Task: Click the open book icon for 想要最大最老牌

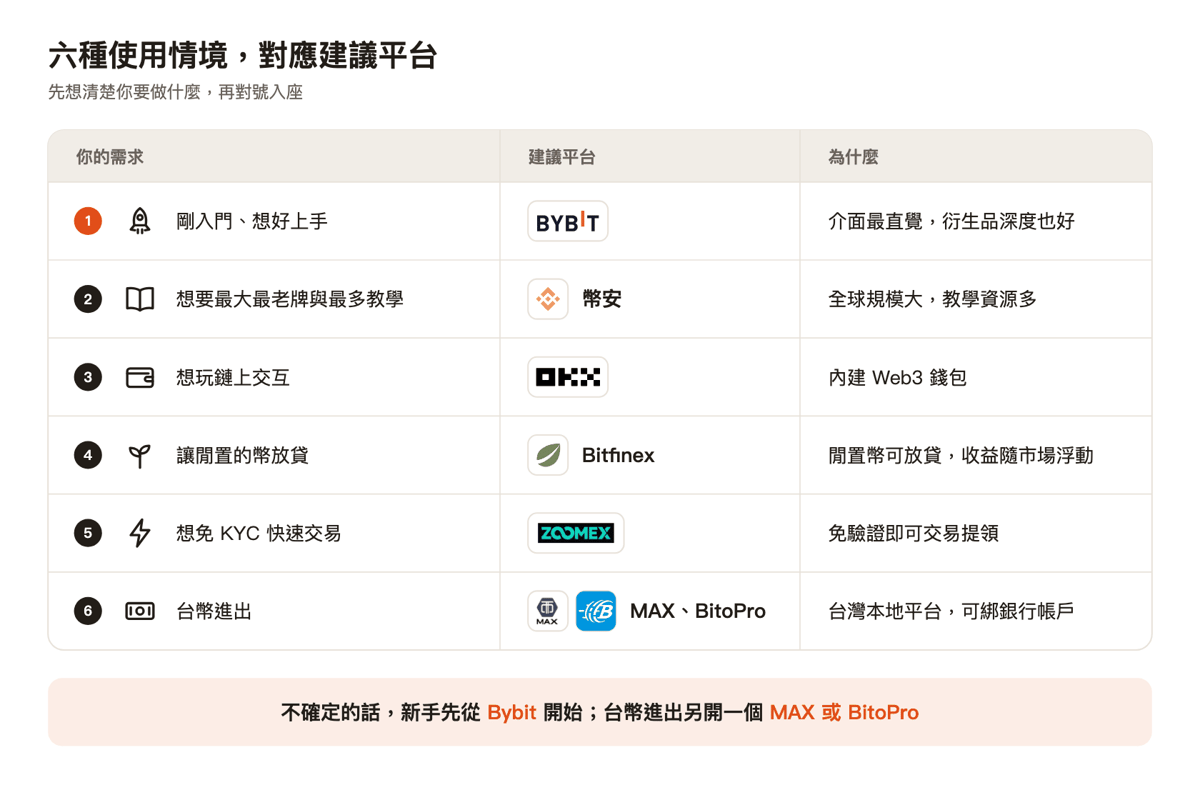Action: (140, 299)
